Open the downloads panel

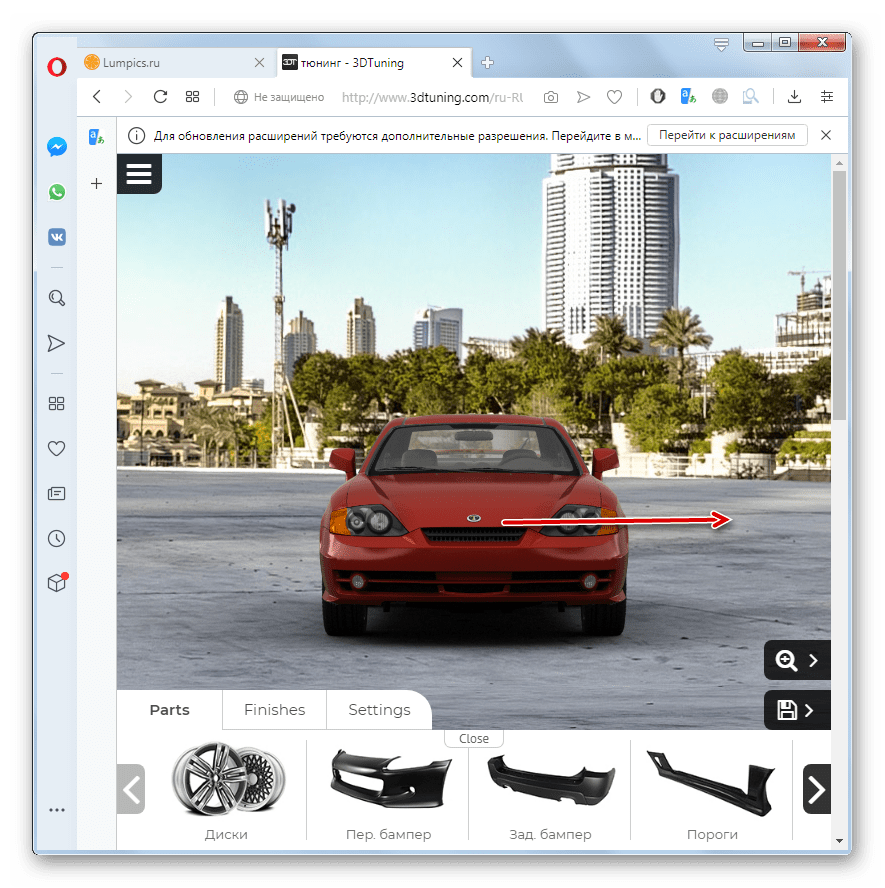(x=794, y=97)
